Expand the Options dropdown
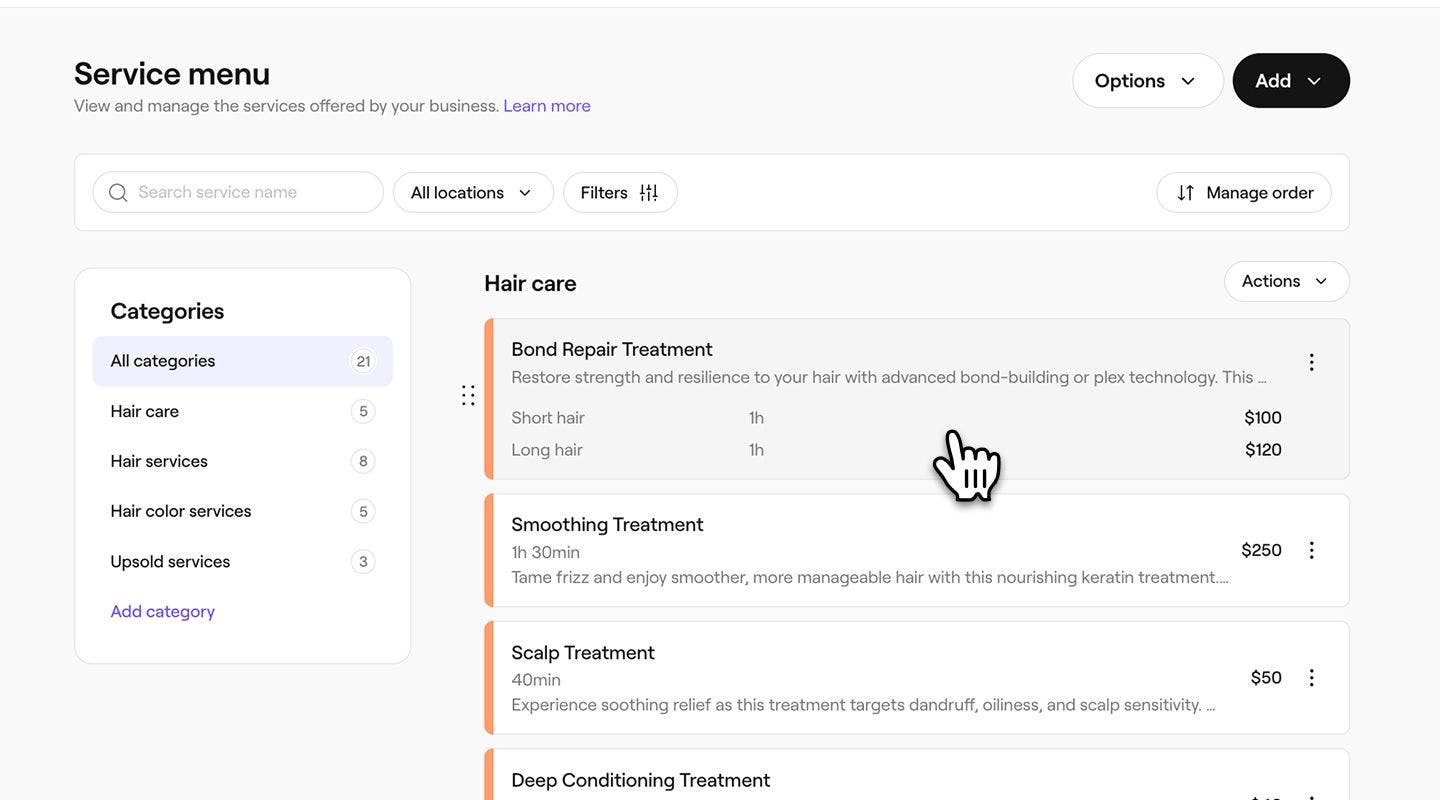 pos(1147,81)
